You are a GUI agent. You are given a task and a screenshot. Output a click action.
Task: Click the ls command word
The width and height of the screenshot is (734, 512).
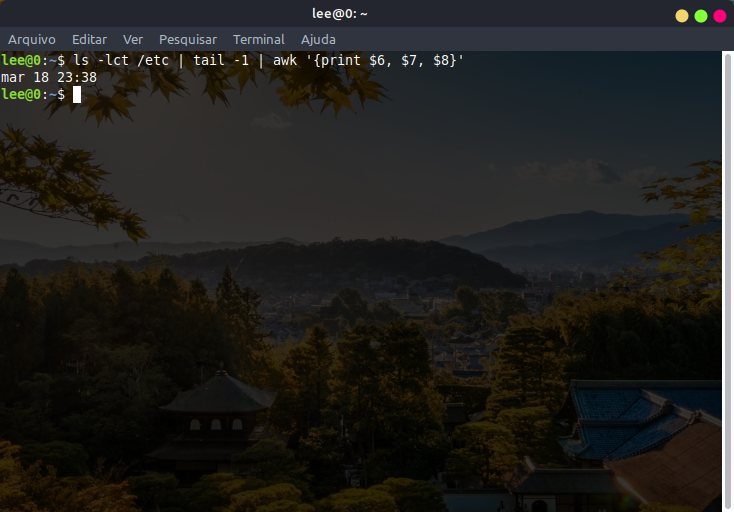tap(81, 61)
